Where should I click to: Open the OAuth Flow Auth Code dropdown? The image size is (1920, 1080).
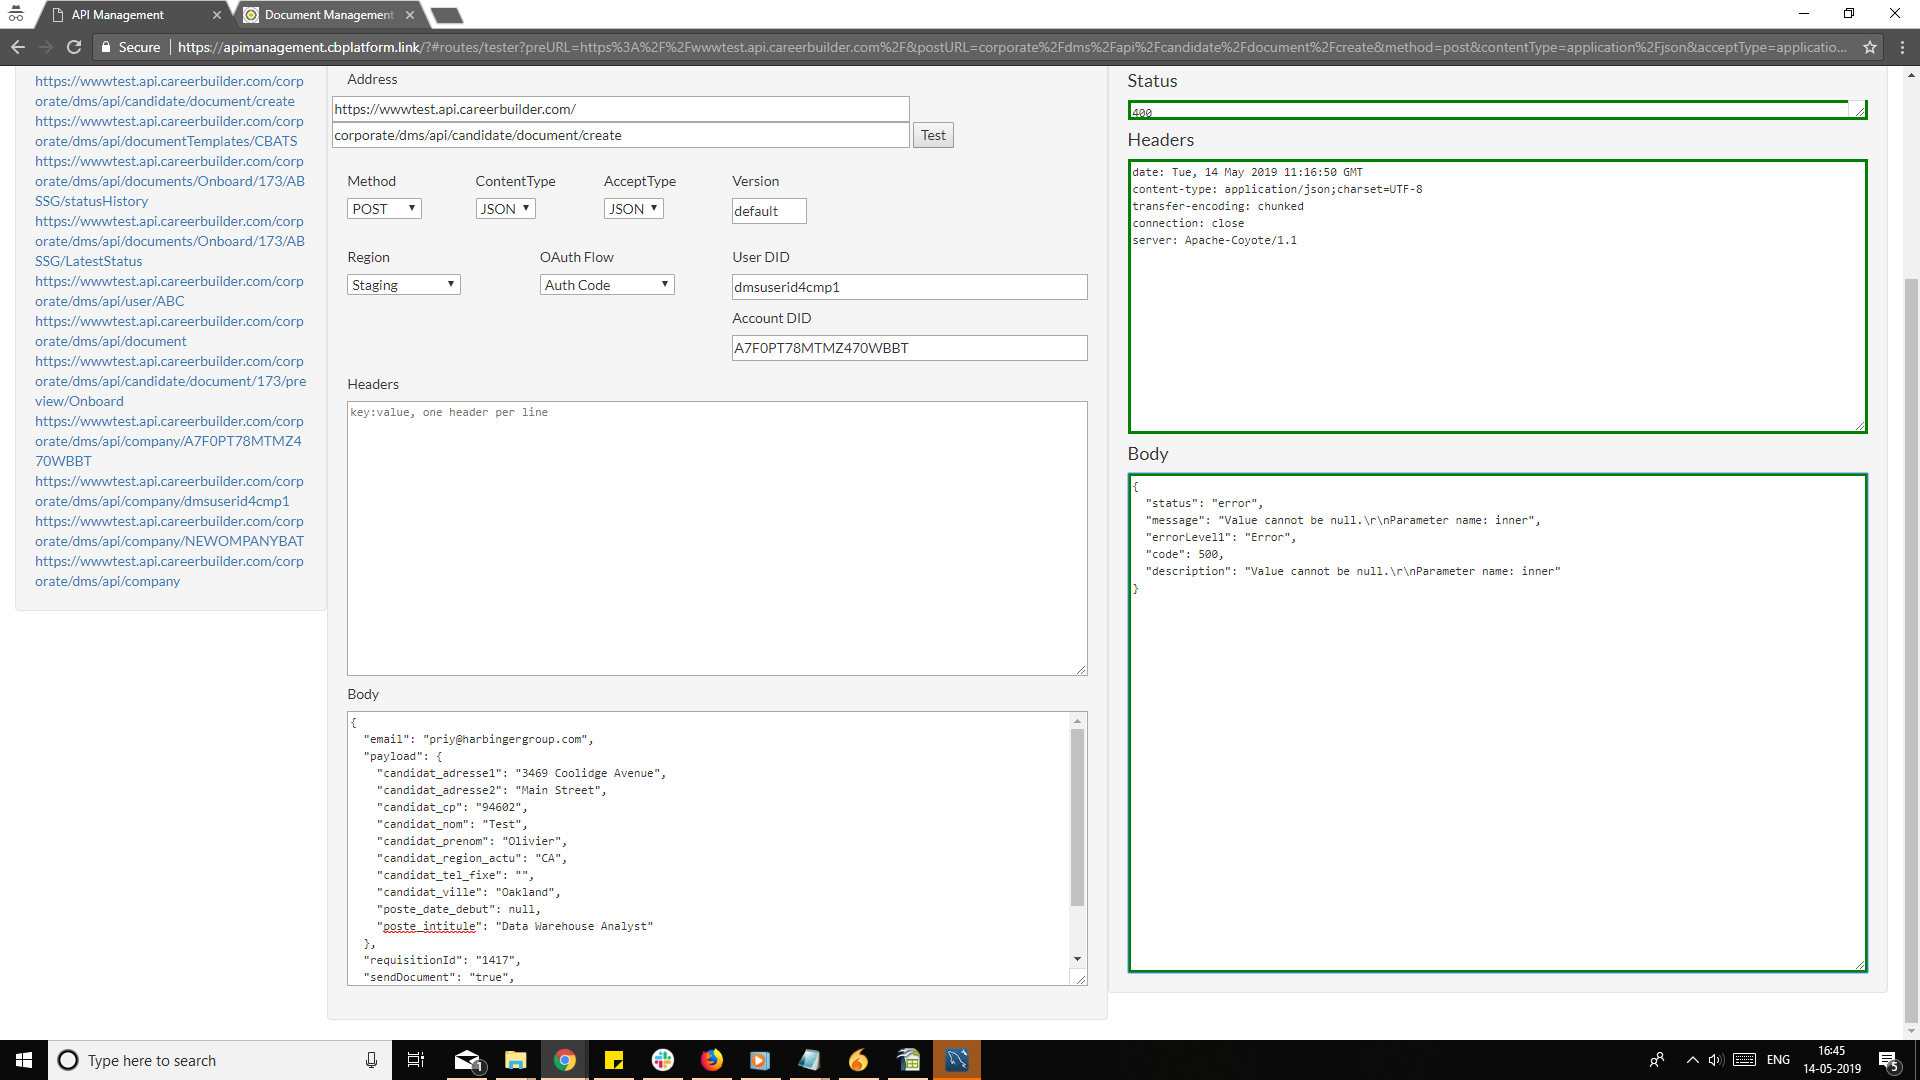[x=607, y=285]
